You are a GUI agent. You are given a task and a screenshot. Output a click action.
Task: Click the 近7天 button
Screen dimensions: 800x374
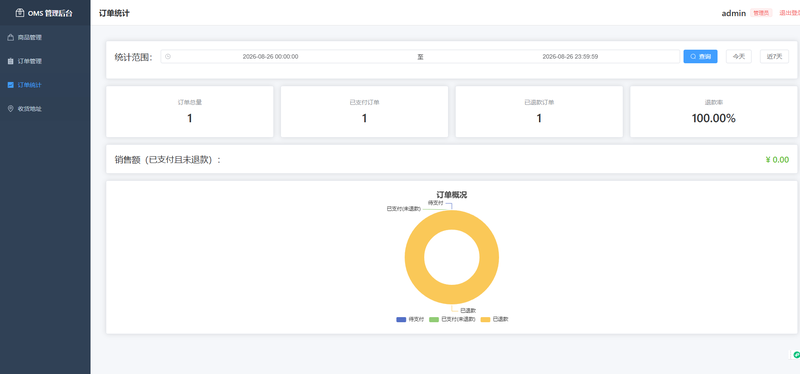pos(774,57)
